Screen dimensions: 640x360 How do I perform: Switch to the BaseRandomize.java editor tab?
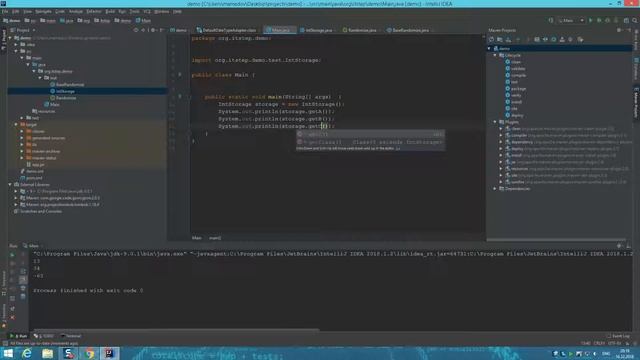(x=408, y=30)
